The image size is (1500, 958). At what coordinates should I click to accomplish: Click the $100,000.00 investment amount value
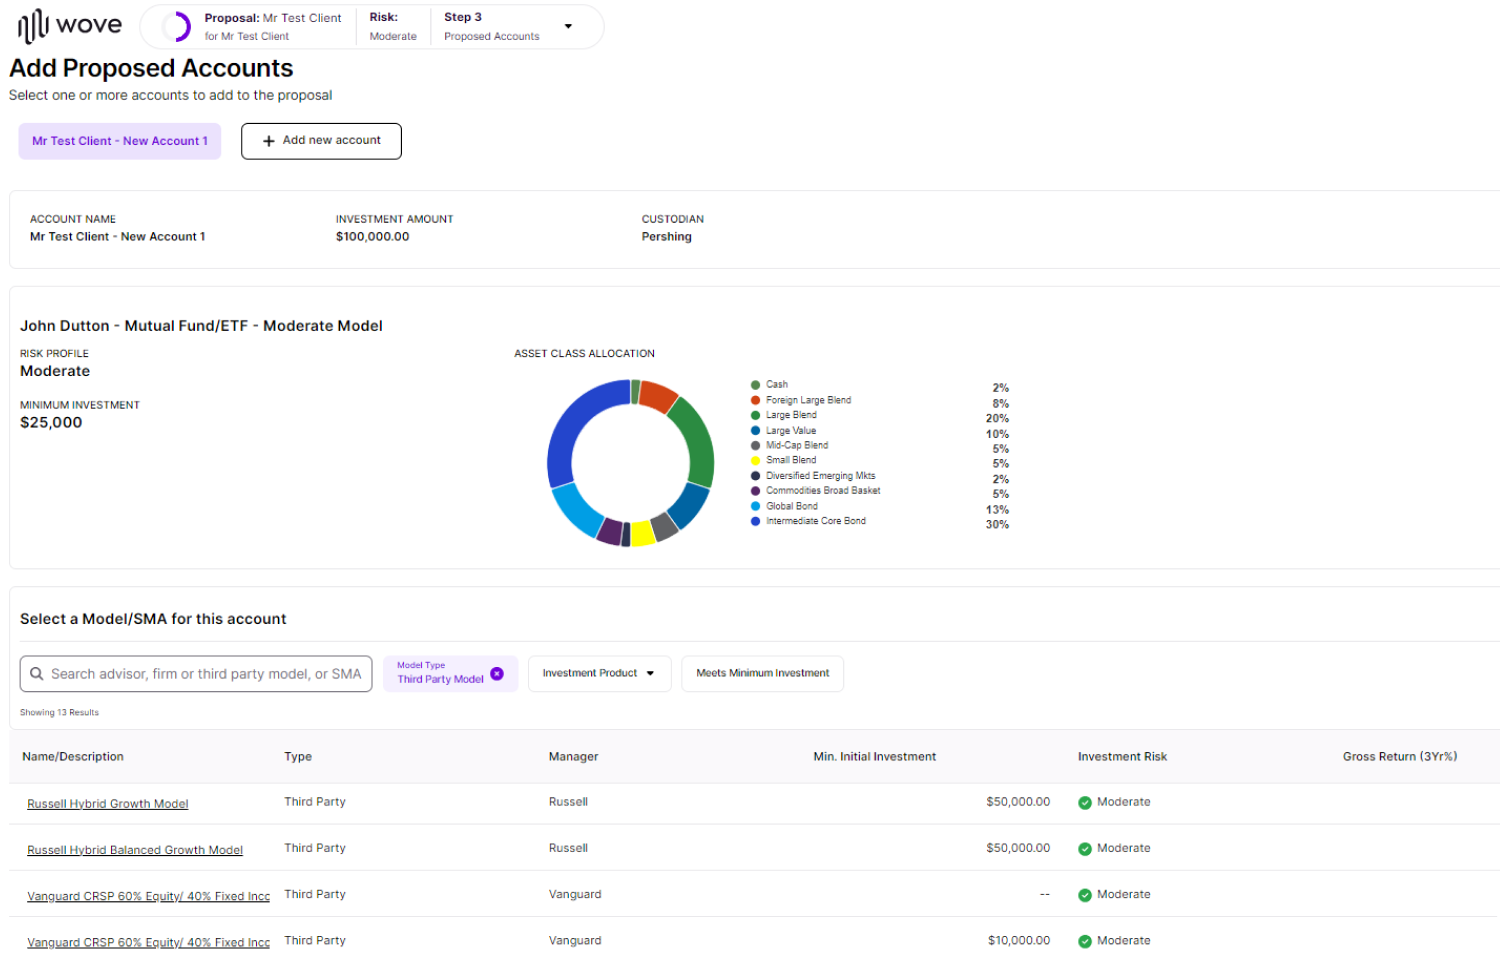(372, 237)
